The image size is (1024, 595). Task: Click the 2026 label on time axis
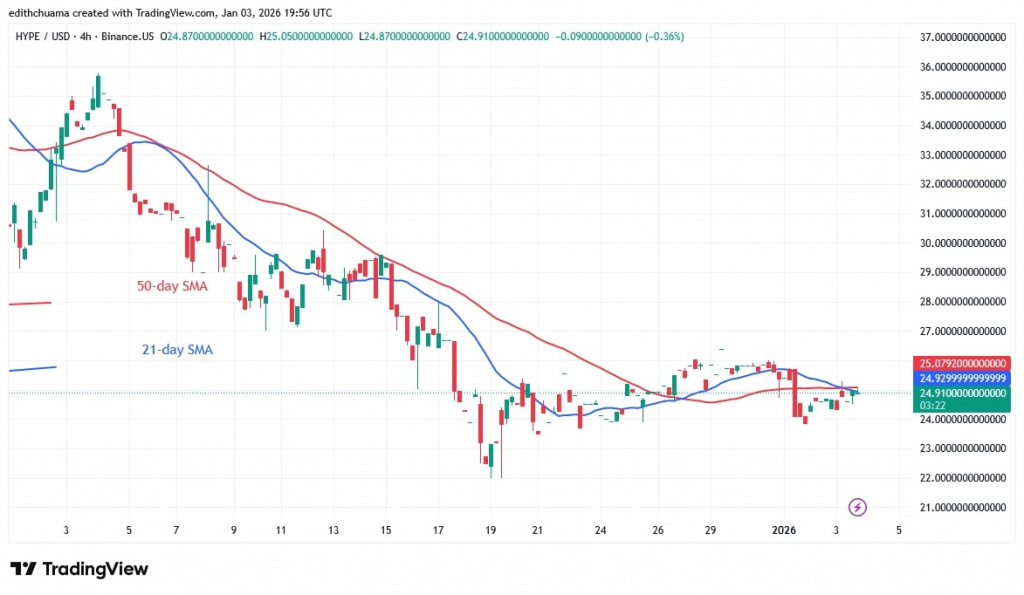click(x=784, y=531)
